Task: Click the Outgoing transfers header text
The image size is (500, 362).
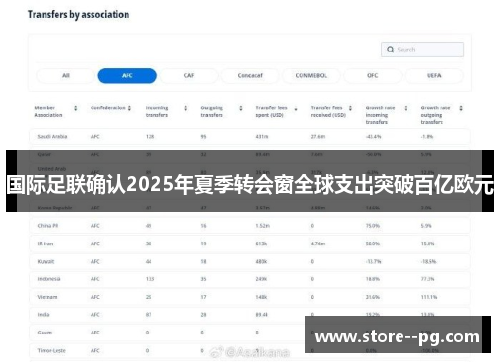Action: point(212,111)
